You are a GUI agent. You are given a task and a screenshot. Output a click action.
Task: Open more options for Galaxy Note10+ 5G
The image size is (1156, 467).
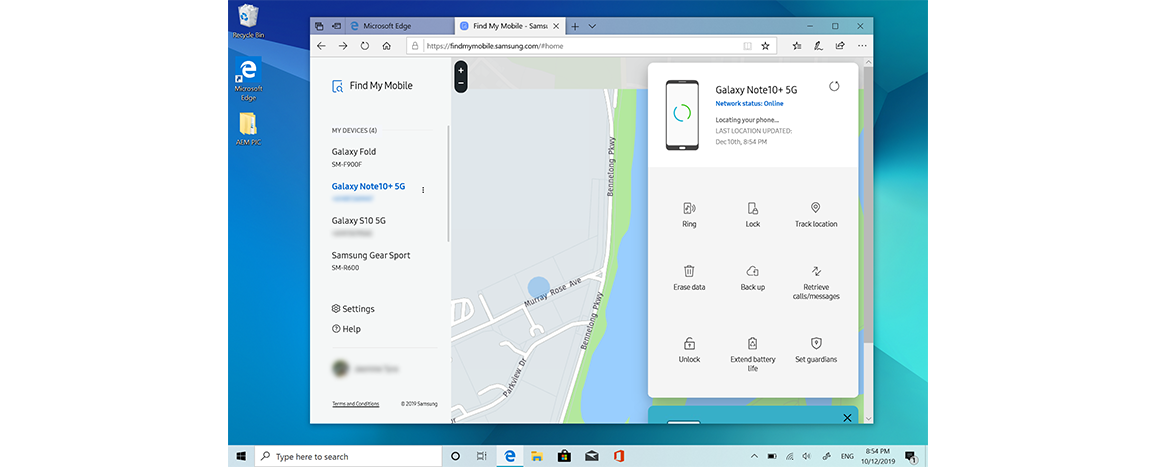point(423,190)
